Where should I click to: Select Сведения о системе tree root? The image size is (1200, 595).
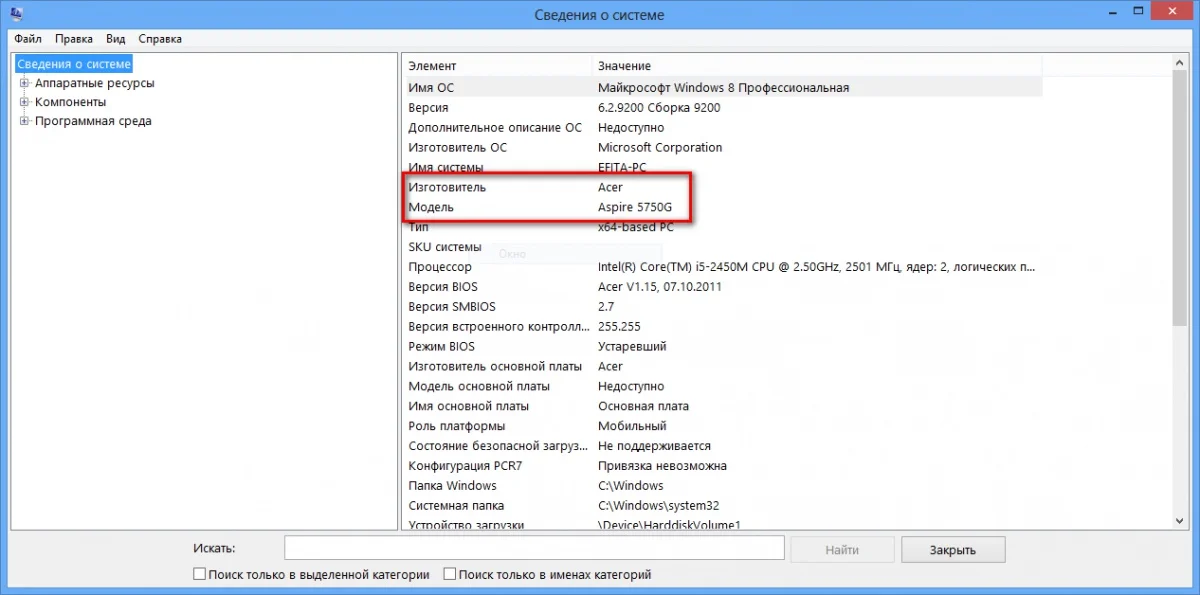(74, 64)
